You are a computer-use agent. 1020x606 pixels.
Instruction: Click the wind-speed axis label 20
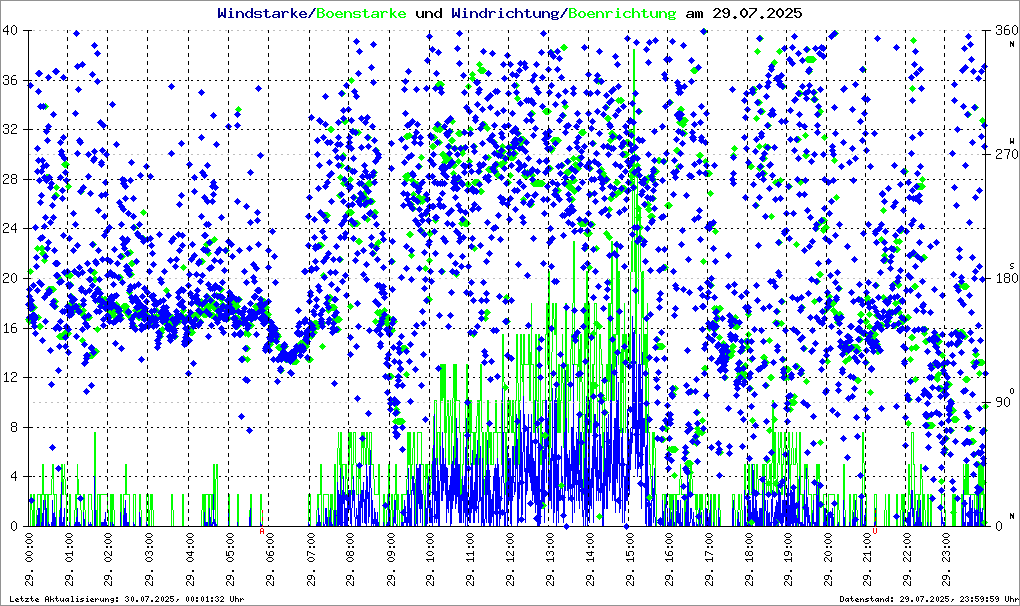click(x=10, y=278)
